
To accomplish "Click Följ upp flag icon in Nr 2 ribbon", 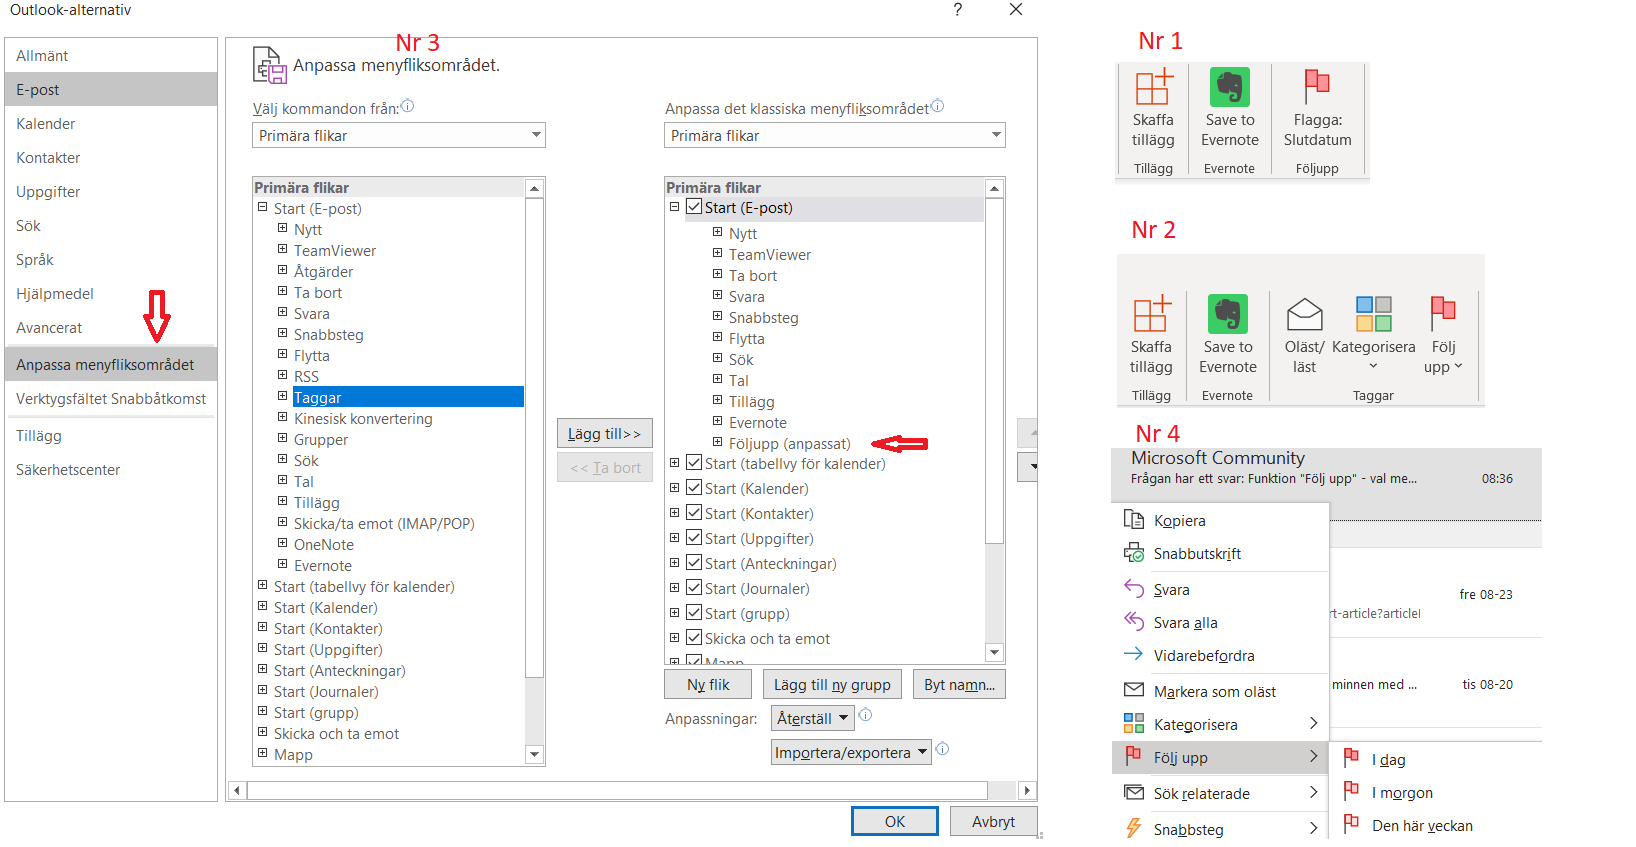I will coord(1443,314).
